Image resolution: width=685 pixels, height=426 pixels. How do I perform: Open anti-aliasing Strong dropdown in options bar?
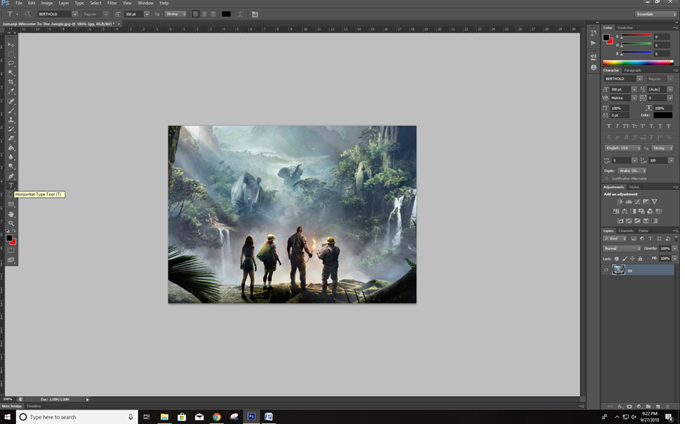click(176, 14)
